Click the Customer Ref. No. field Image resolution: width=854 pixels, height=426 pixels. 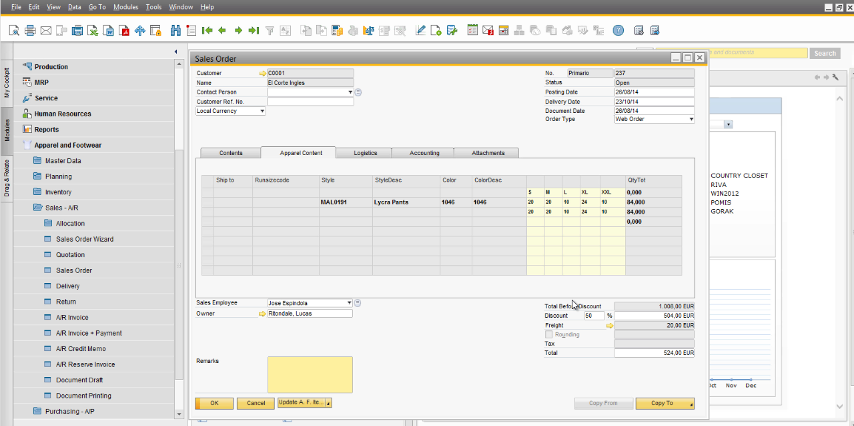tap(310, 101)
